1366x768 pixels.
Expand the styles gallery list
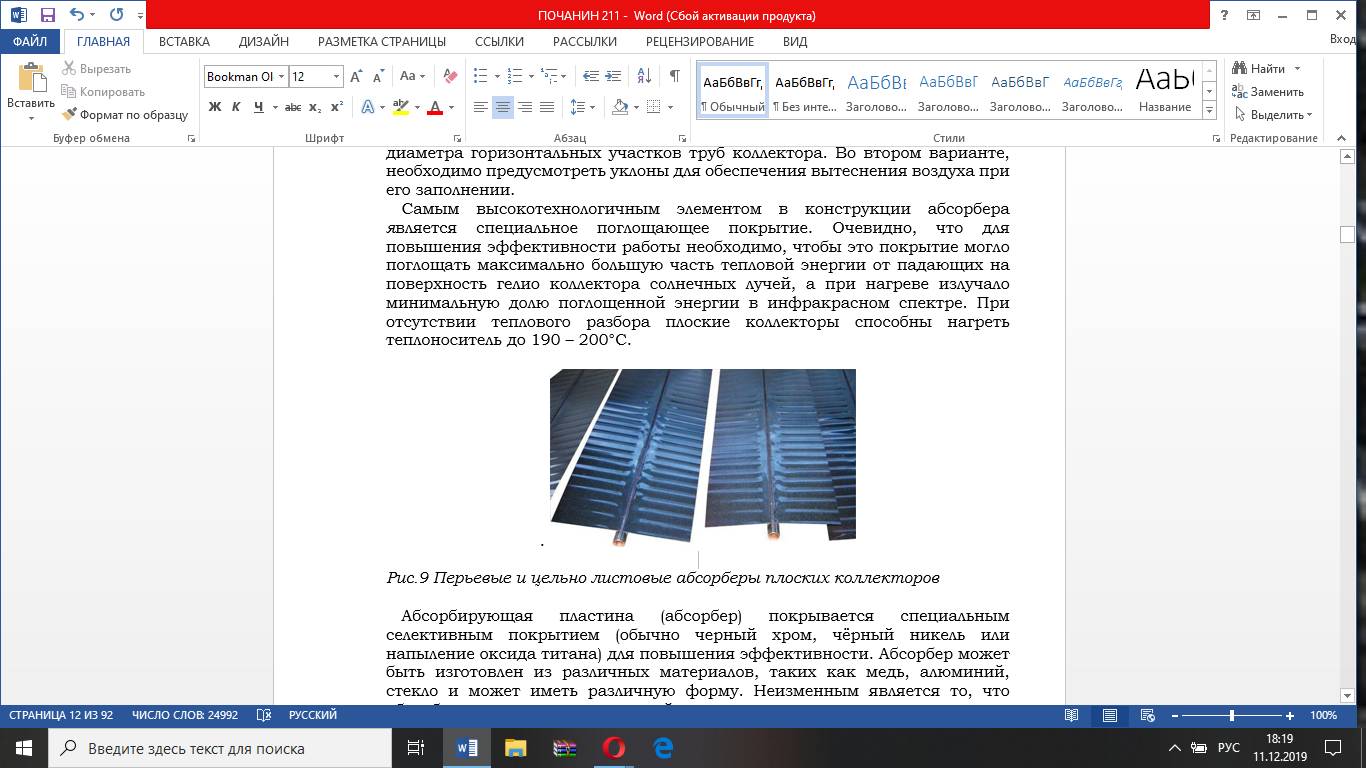[1209, 109]
